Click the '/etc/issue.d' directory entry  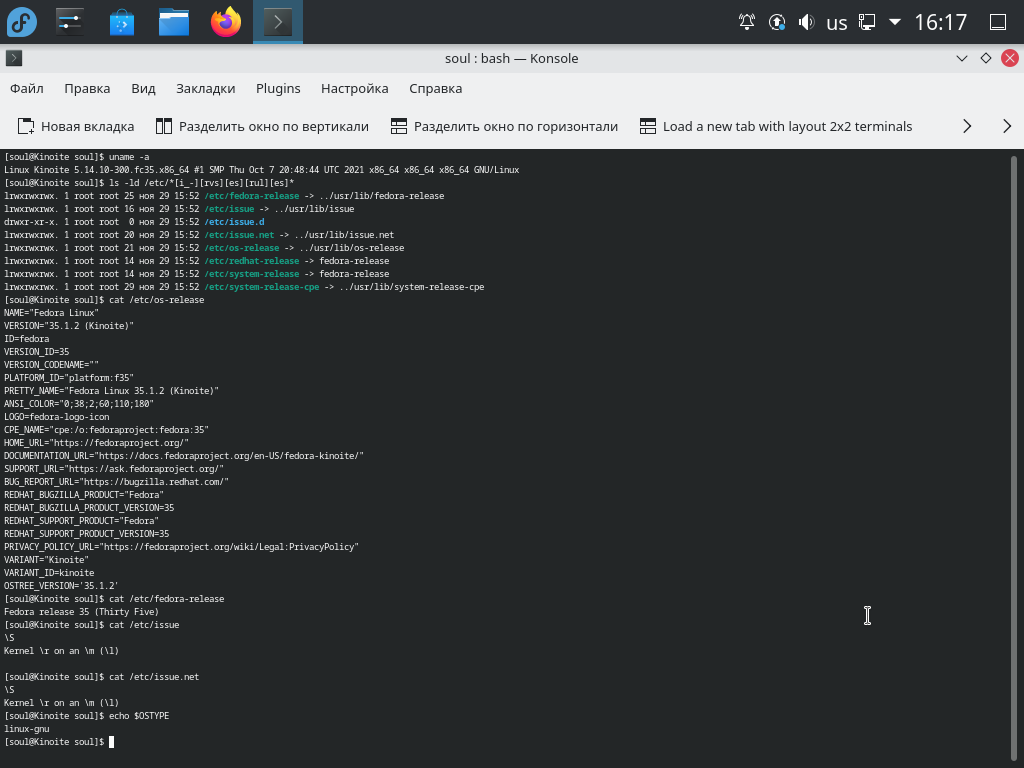click(x=234, y=222)
